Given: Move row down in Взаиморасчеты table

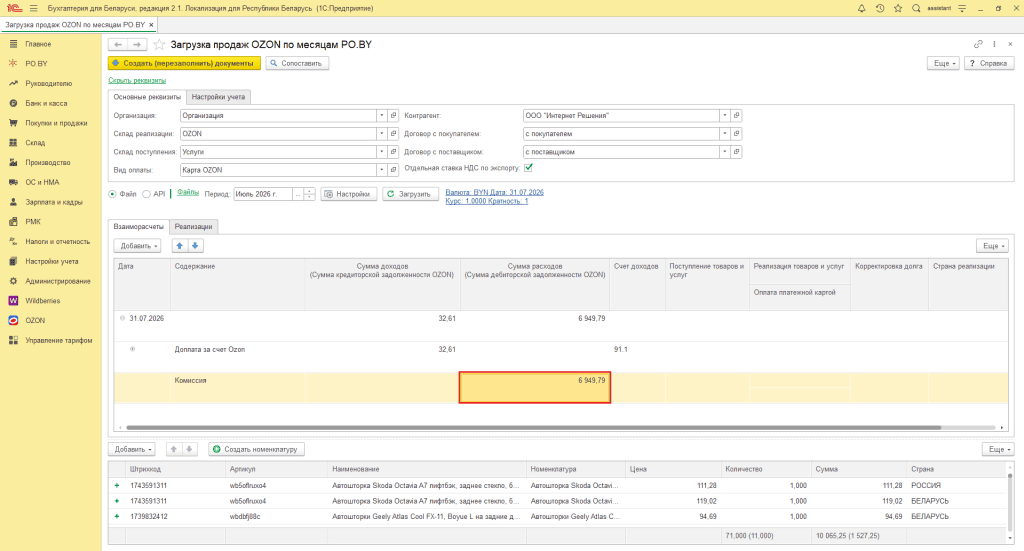Looking at the screenshot, I should (195, 245).
